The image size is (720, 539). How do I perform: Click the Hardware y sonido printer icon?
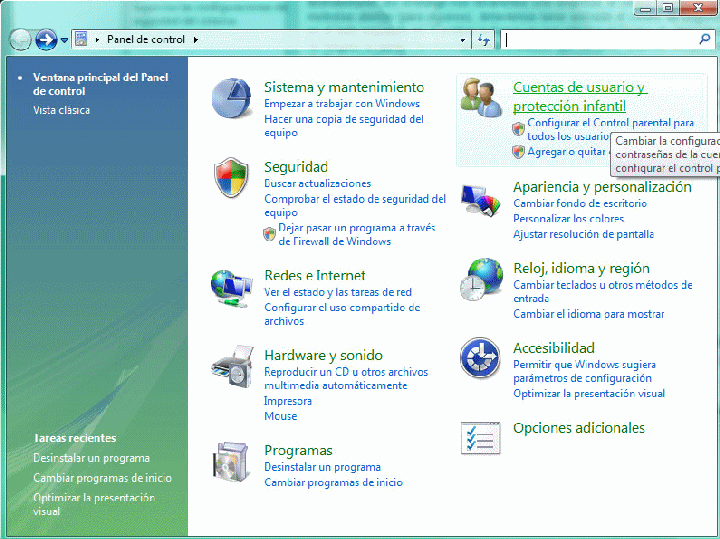coord(232,367)
